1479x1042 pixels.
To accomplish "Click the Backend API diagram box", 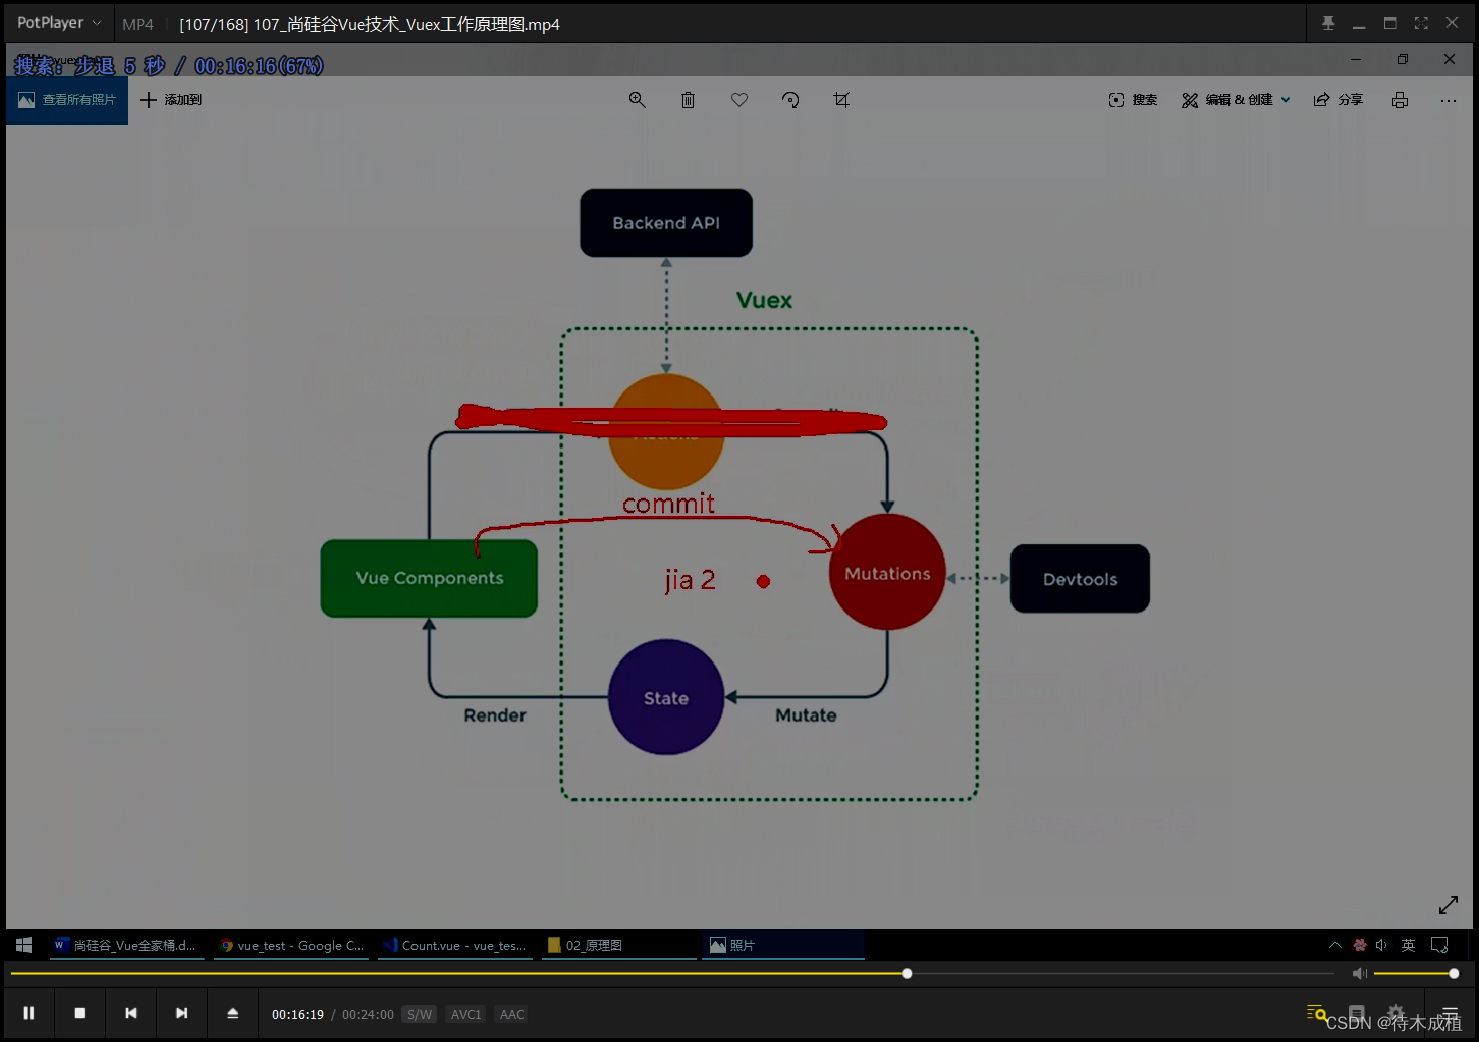I will click(666, 223).
